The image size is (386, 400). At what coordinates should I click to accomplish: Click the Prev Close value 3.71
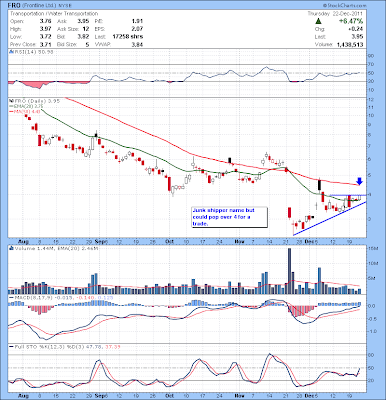tap(46, 44)
